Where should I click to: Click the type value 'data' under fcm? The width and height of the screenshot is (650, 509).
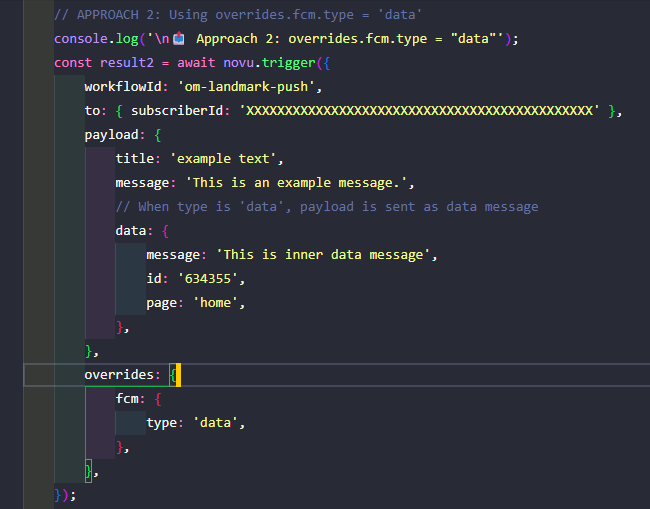click(x=216, y=423)
